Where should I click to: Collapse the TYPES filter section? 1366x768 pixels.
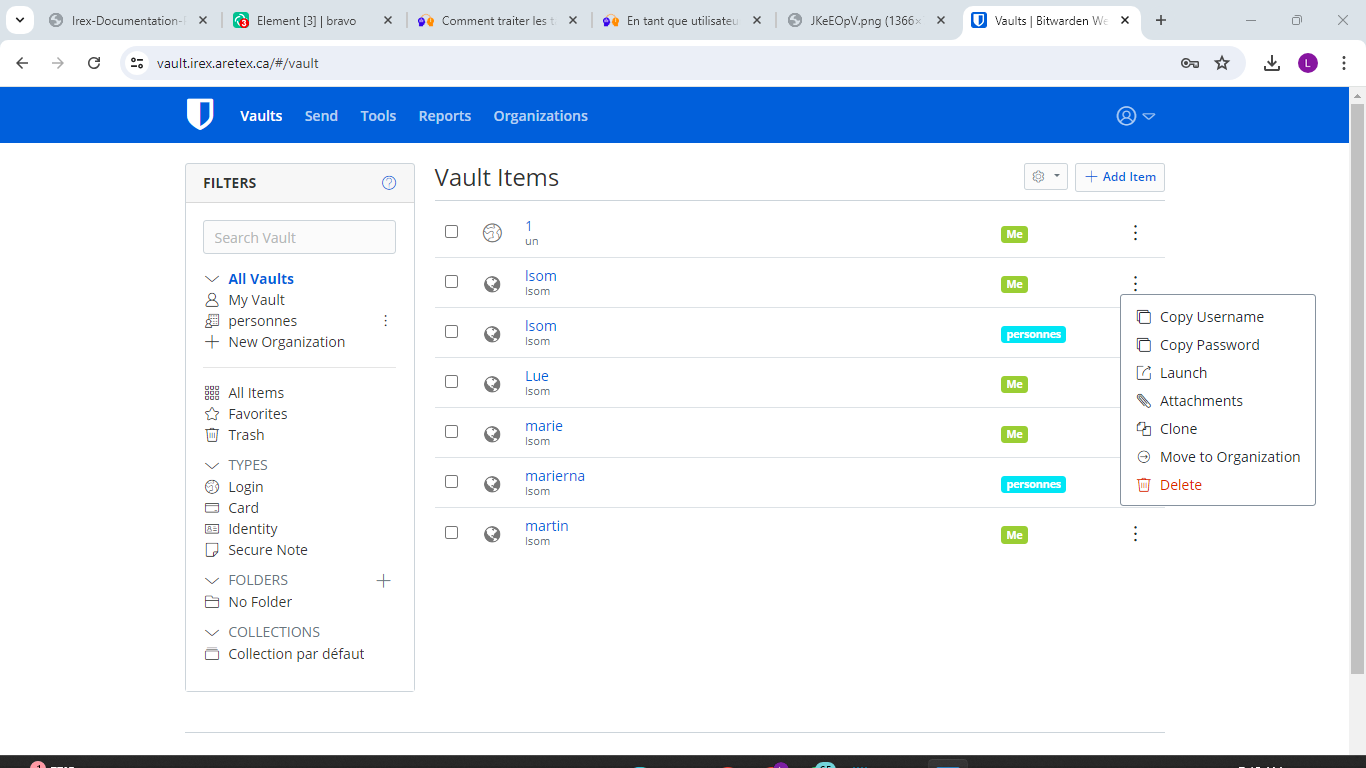211,465
